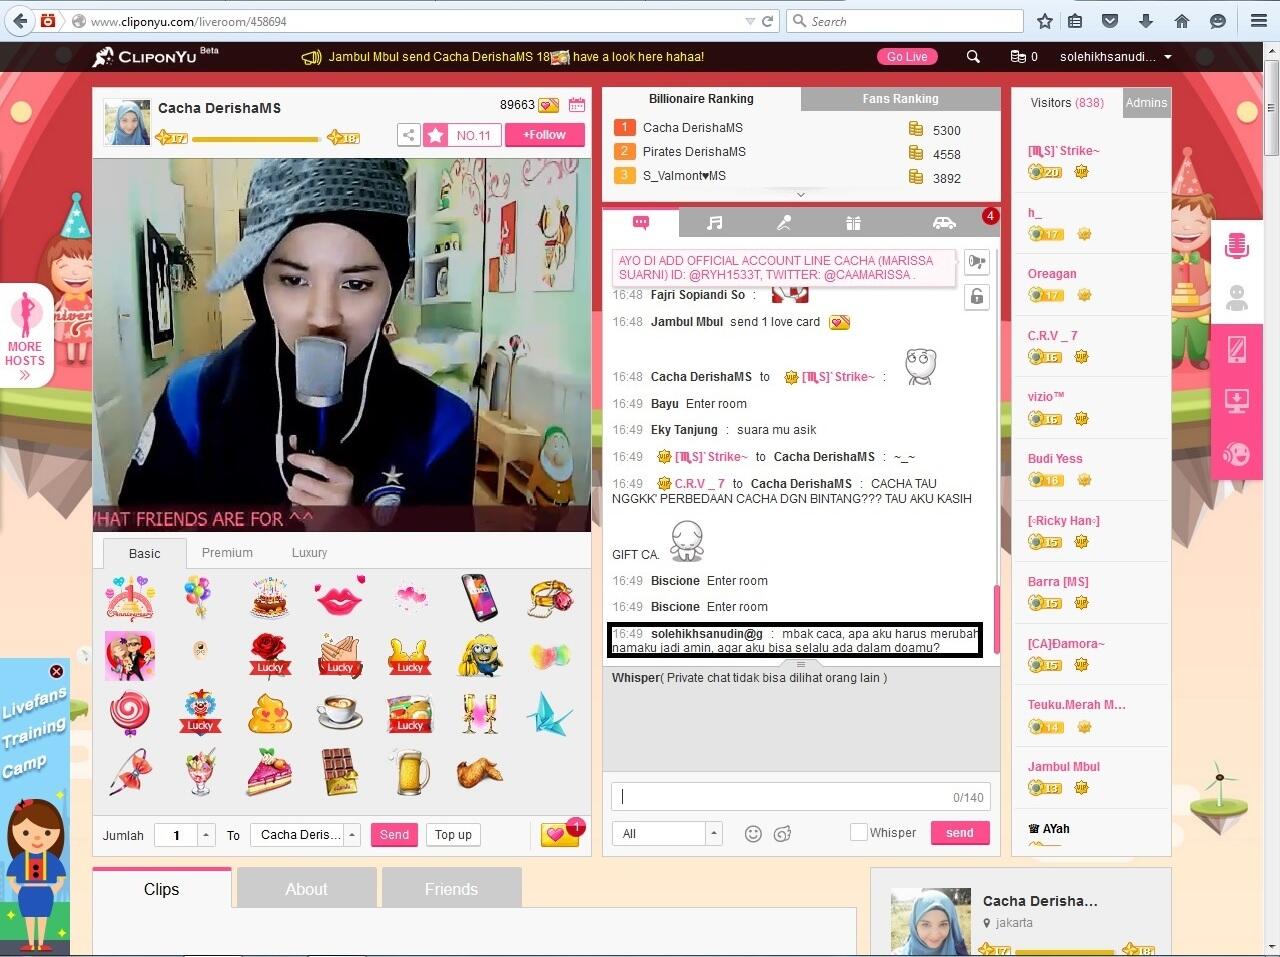
Task: Send the balloons gift
Action: tap(198, 597)
